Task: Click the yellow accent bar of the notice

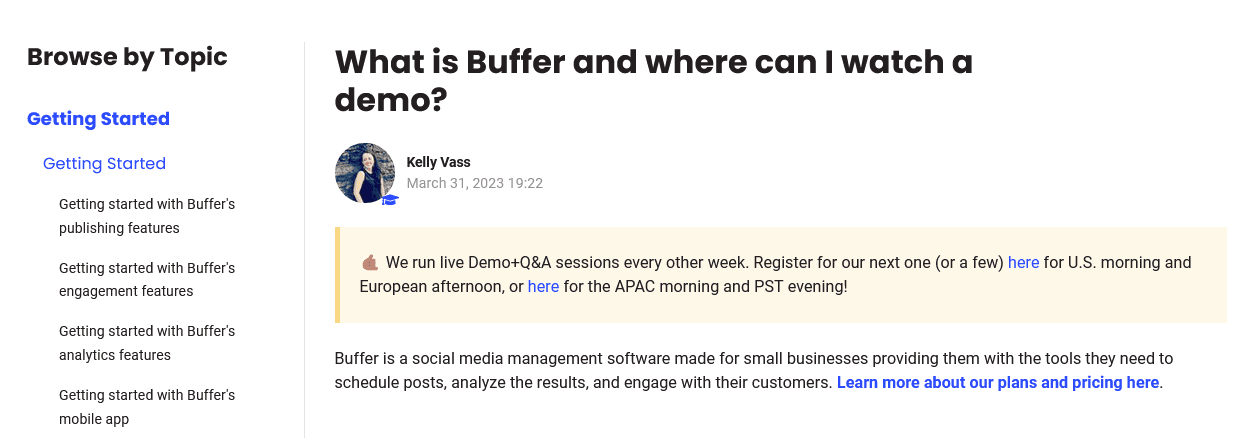Action: [338, 275]
